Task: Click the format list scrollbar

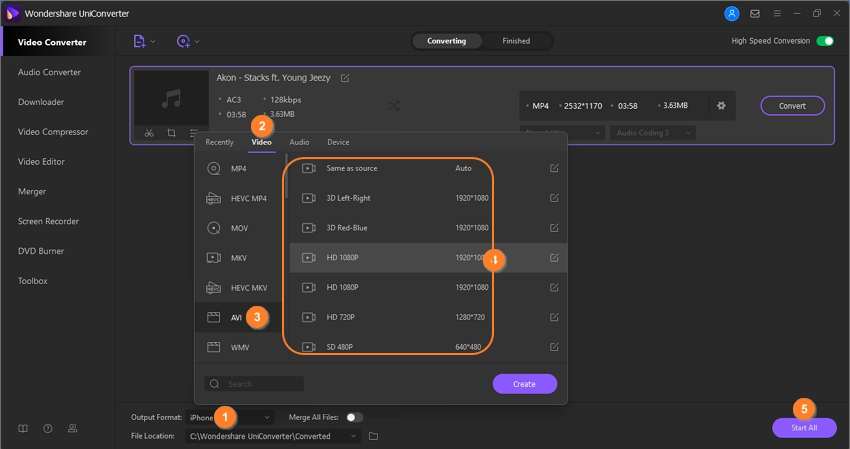Action: click(286, 176)
